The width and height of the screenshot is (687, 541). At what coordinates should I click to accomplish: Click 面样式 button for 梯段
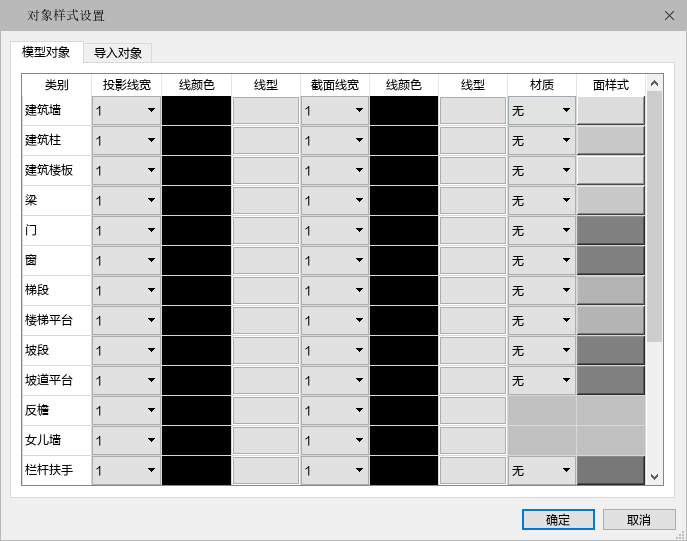coord(611,290)
